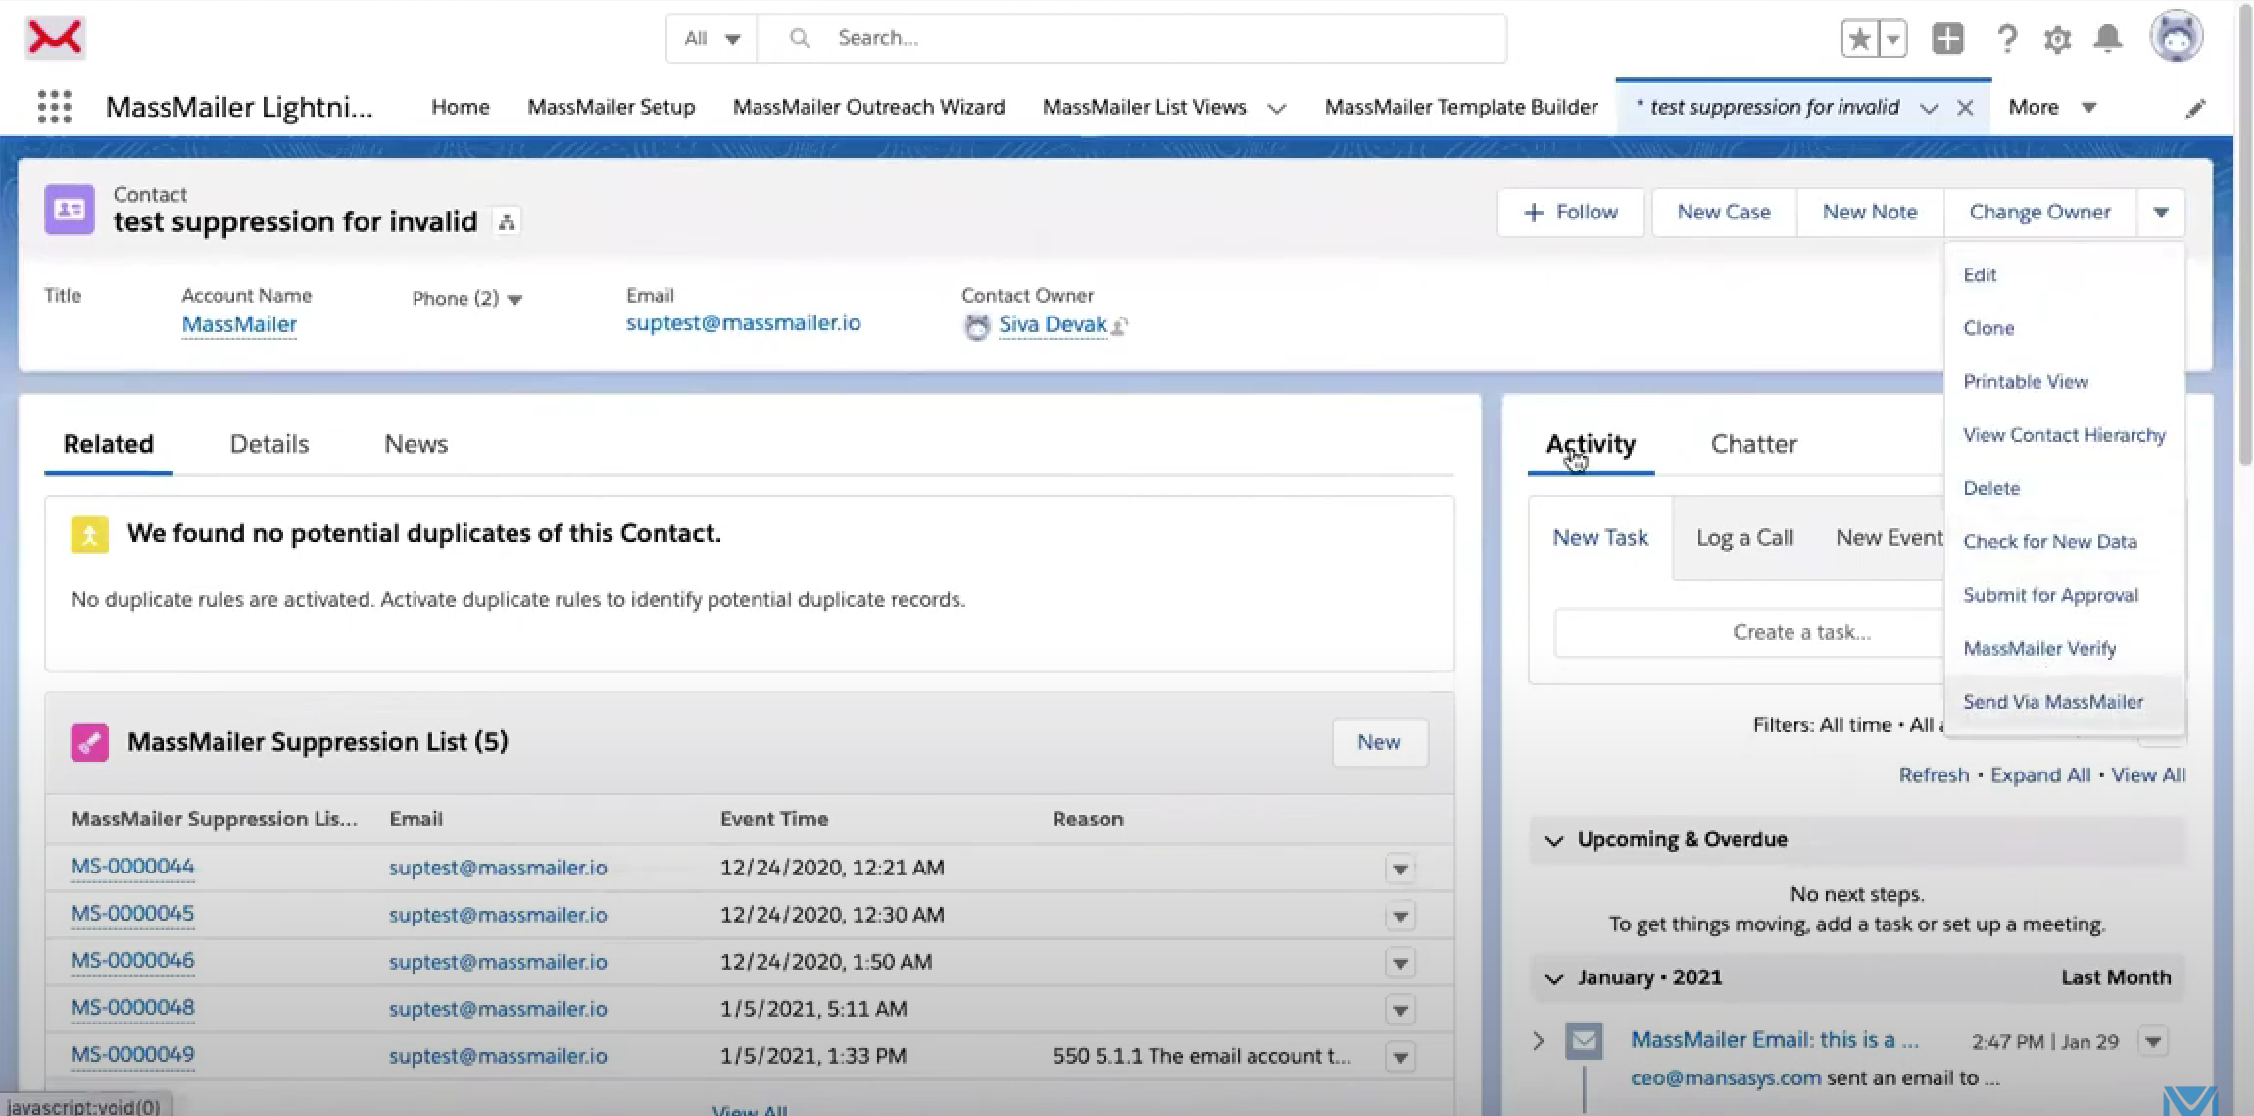Click New in the Suppression List
2254x1116 pixels.
pyautogui.click(x=1379, y=742)
